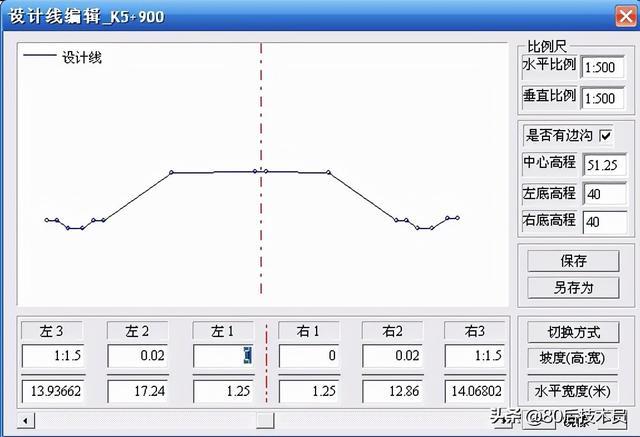
Task: Select width field 14.06802 under 右3
Action: (x=475, y=391)
